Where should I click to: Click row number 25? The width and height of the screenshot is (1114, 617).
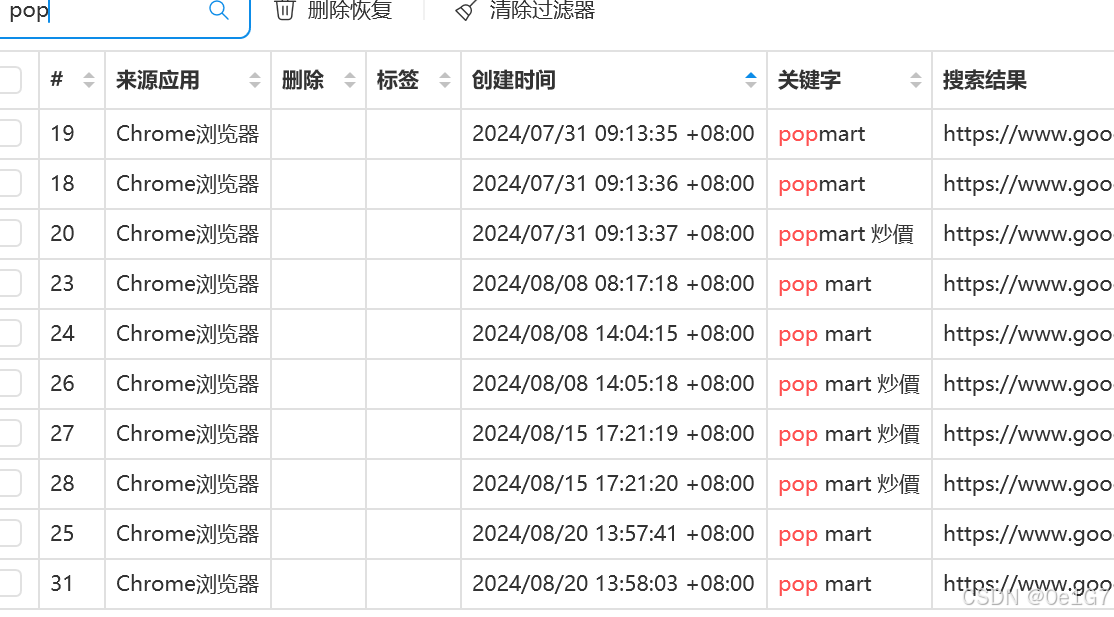coord(63,534)
